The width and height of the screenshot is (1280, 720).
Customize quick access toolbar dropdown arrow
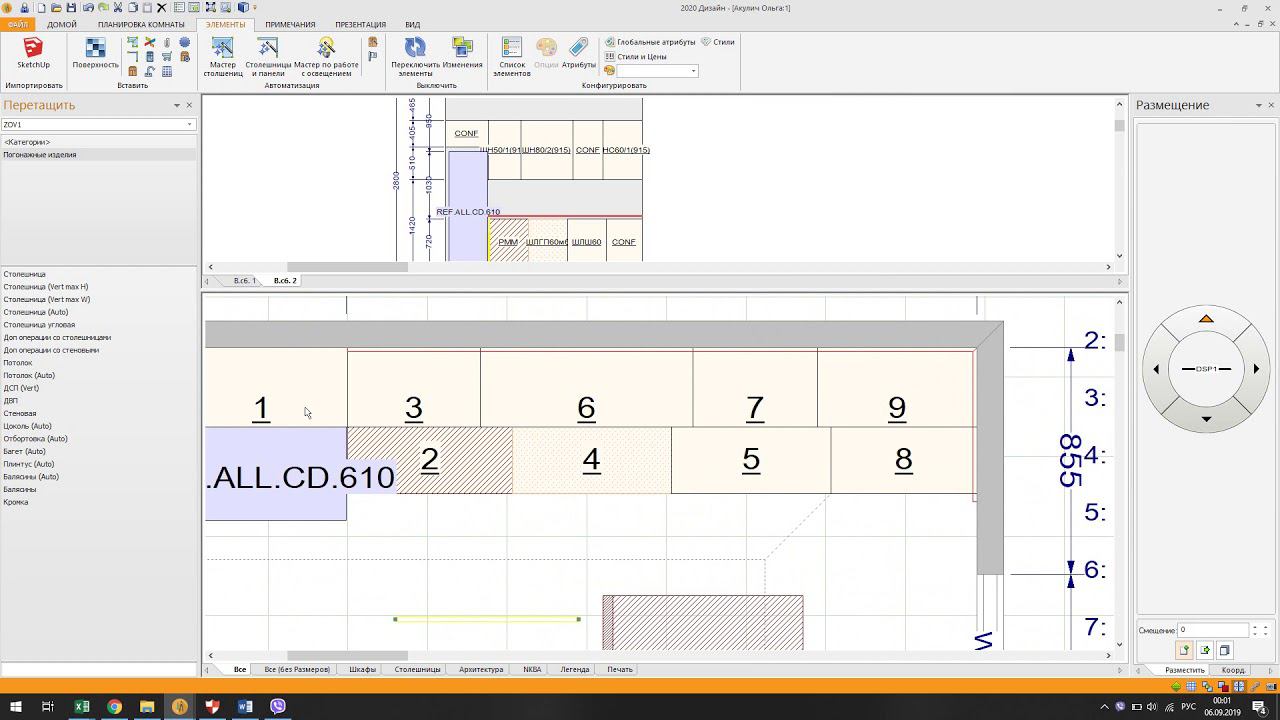pos(255,8)
